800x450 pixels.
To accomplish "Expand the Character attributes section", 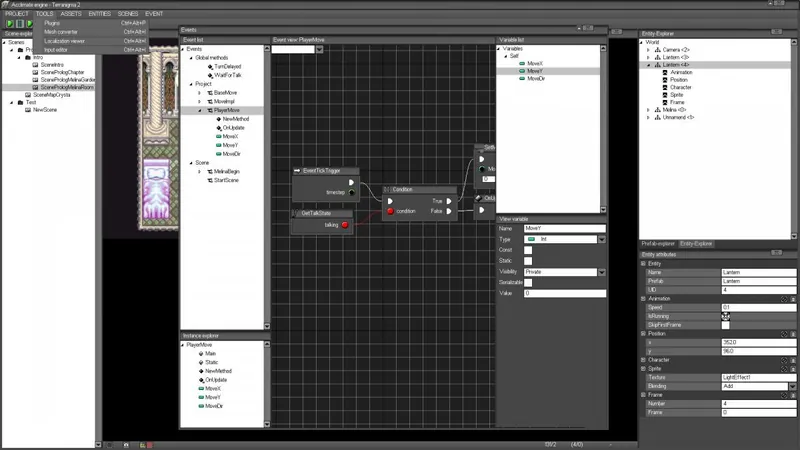I will 643,360.
